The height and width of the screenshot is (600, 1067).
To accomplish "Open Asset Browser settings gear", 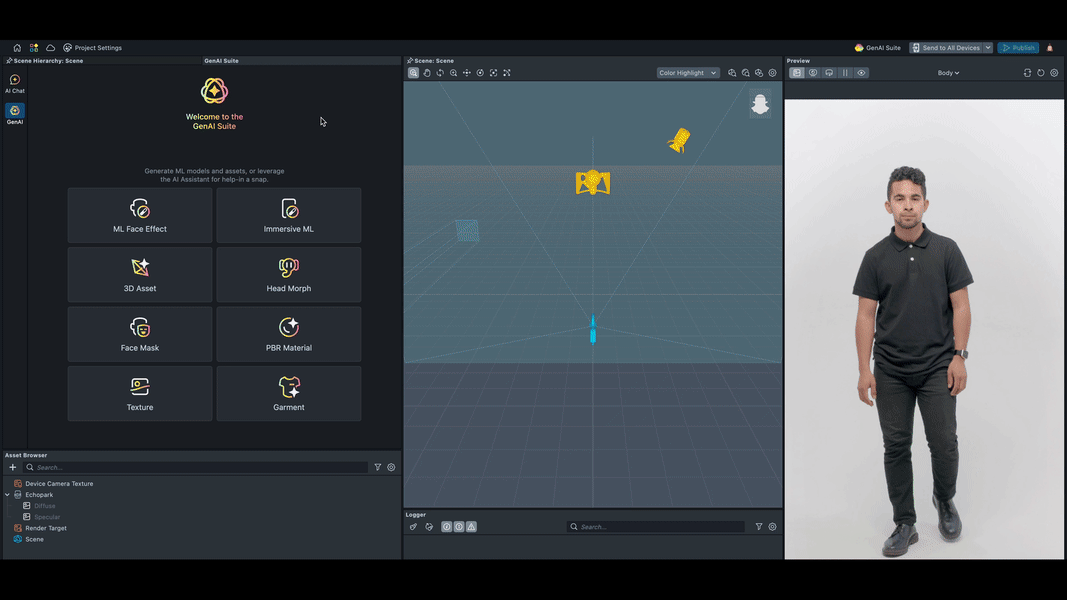I will [391, 467].
